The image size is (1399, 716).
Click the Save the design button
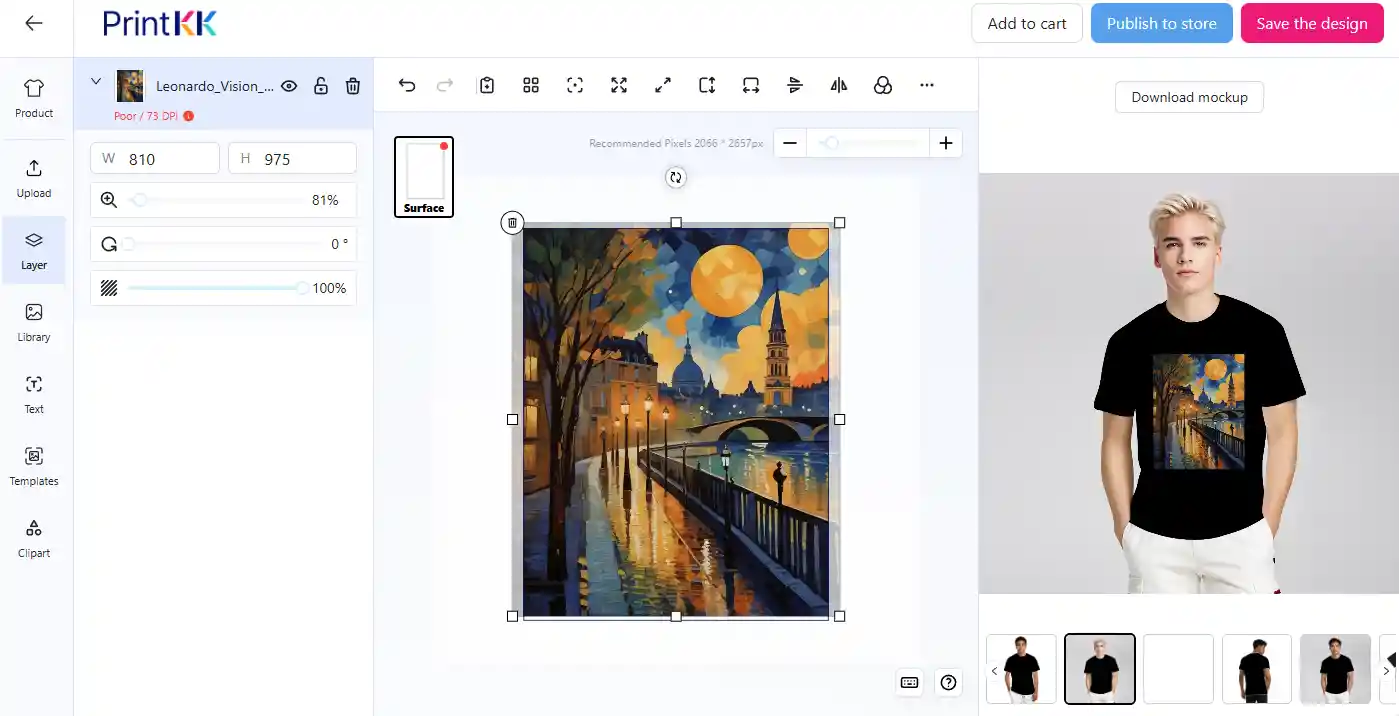(x=1311, y=24)
